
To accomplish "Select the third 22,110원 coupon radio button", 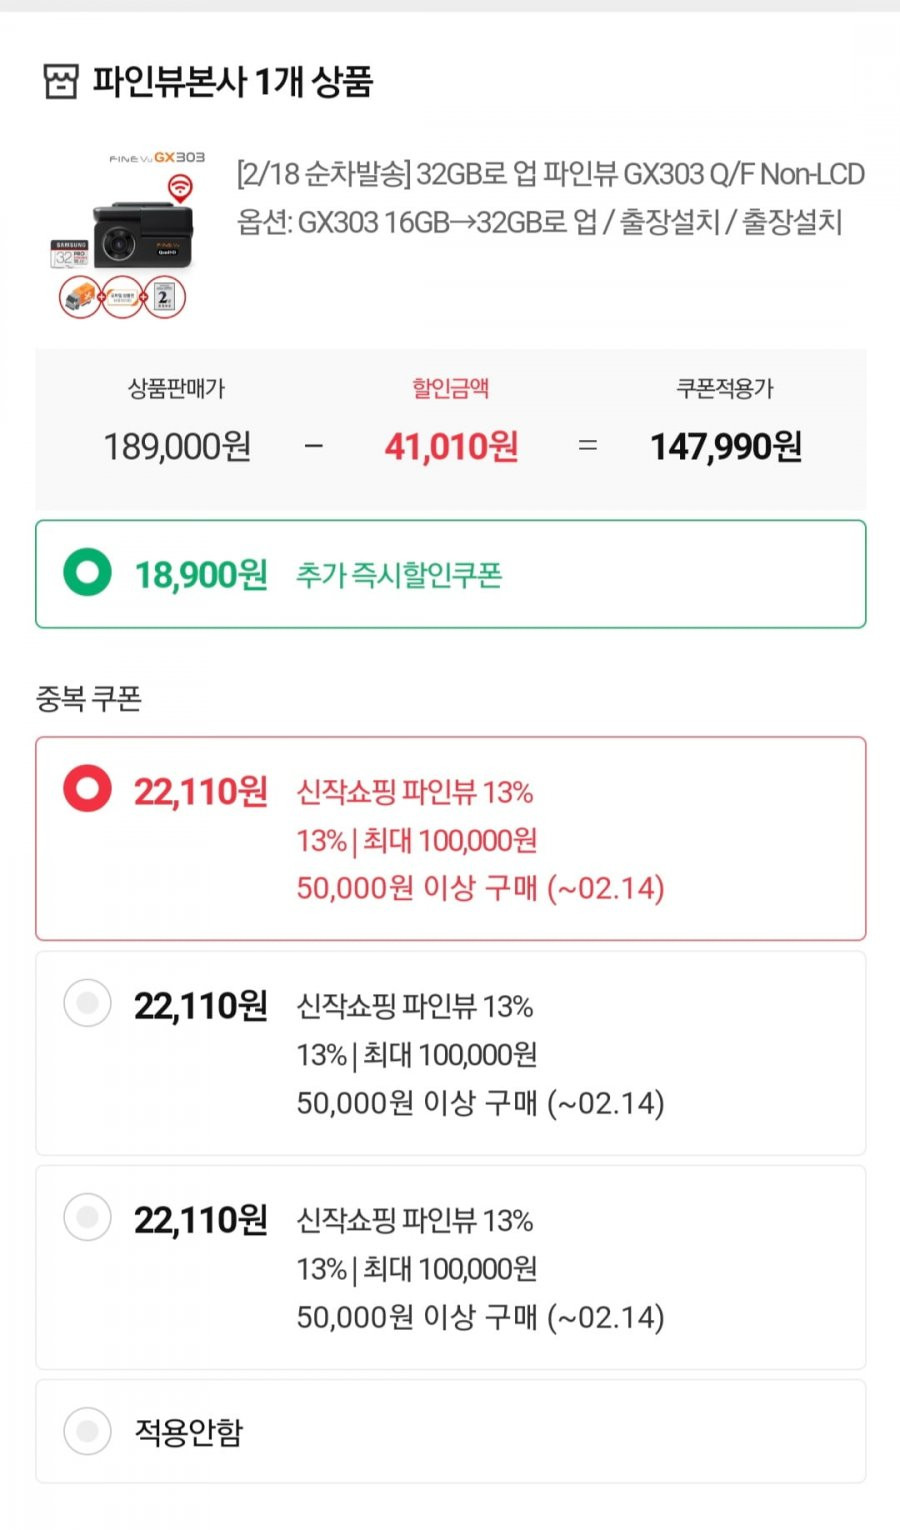I will click(x=87, y=1216).
